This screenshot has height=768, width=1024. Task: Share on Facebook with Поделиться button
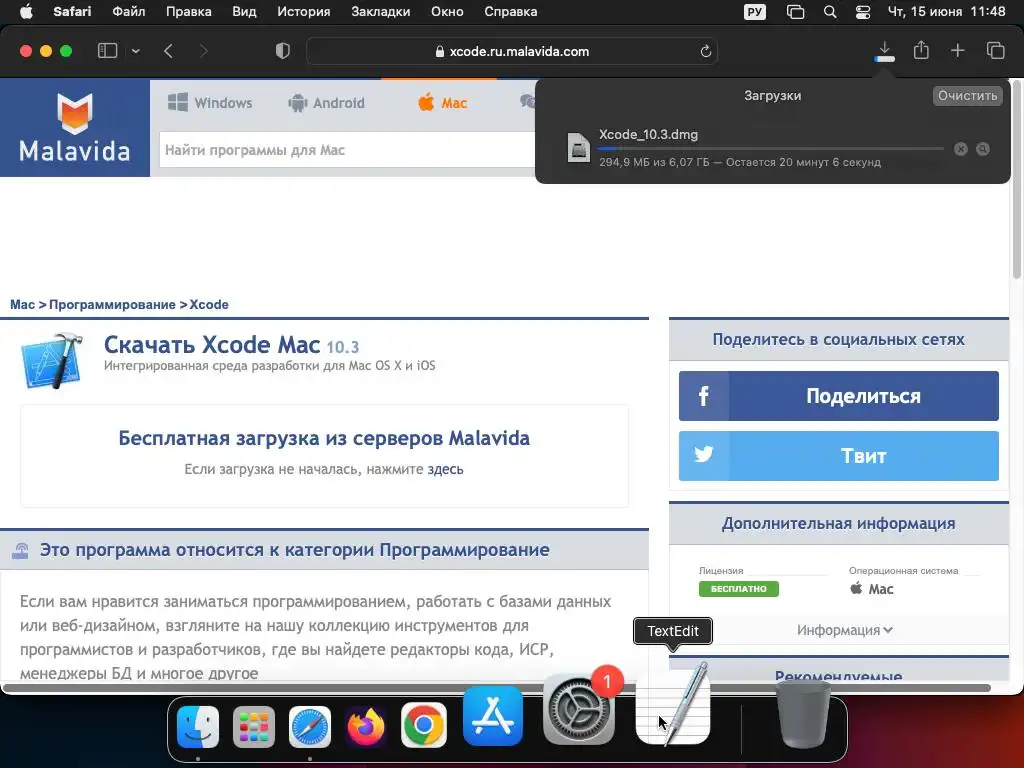click(839, 396)
